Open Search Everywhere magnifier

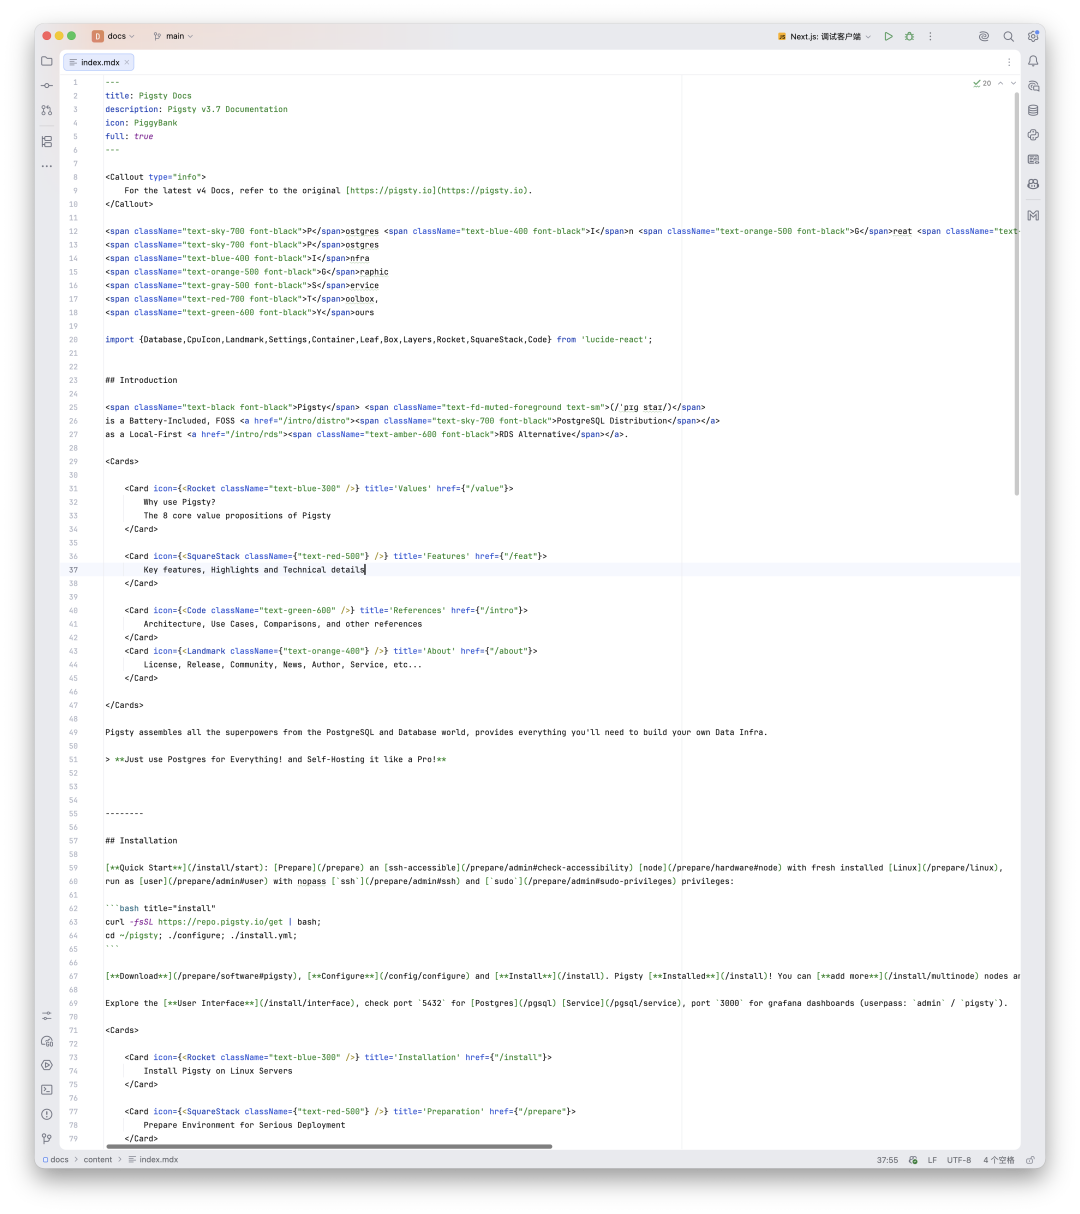coord(1009,36)
